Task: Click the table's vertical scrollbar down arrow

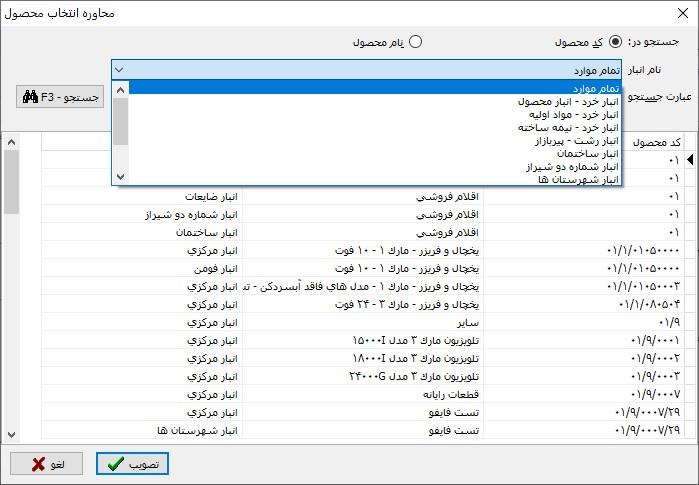Action: (x=11, y=433)
